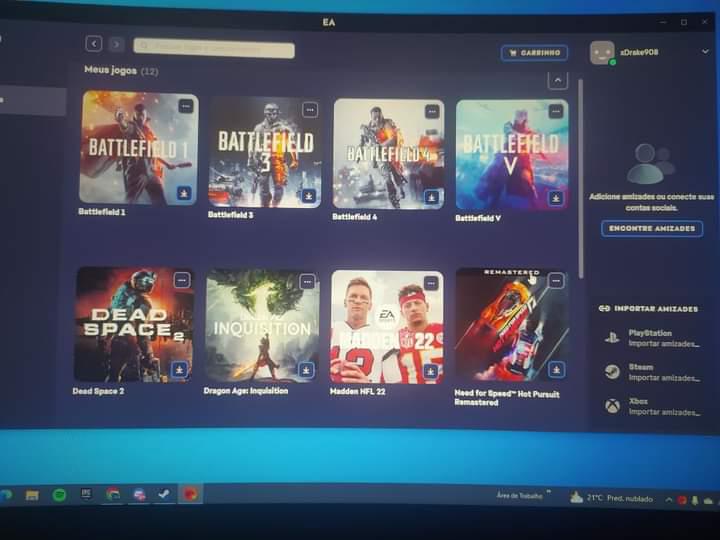720x540 pixels.
Task: Click the search input field
Action: tap(214, 48)
